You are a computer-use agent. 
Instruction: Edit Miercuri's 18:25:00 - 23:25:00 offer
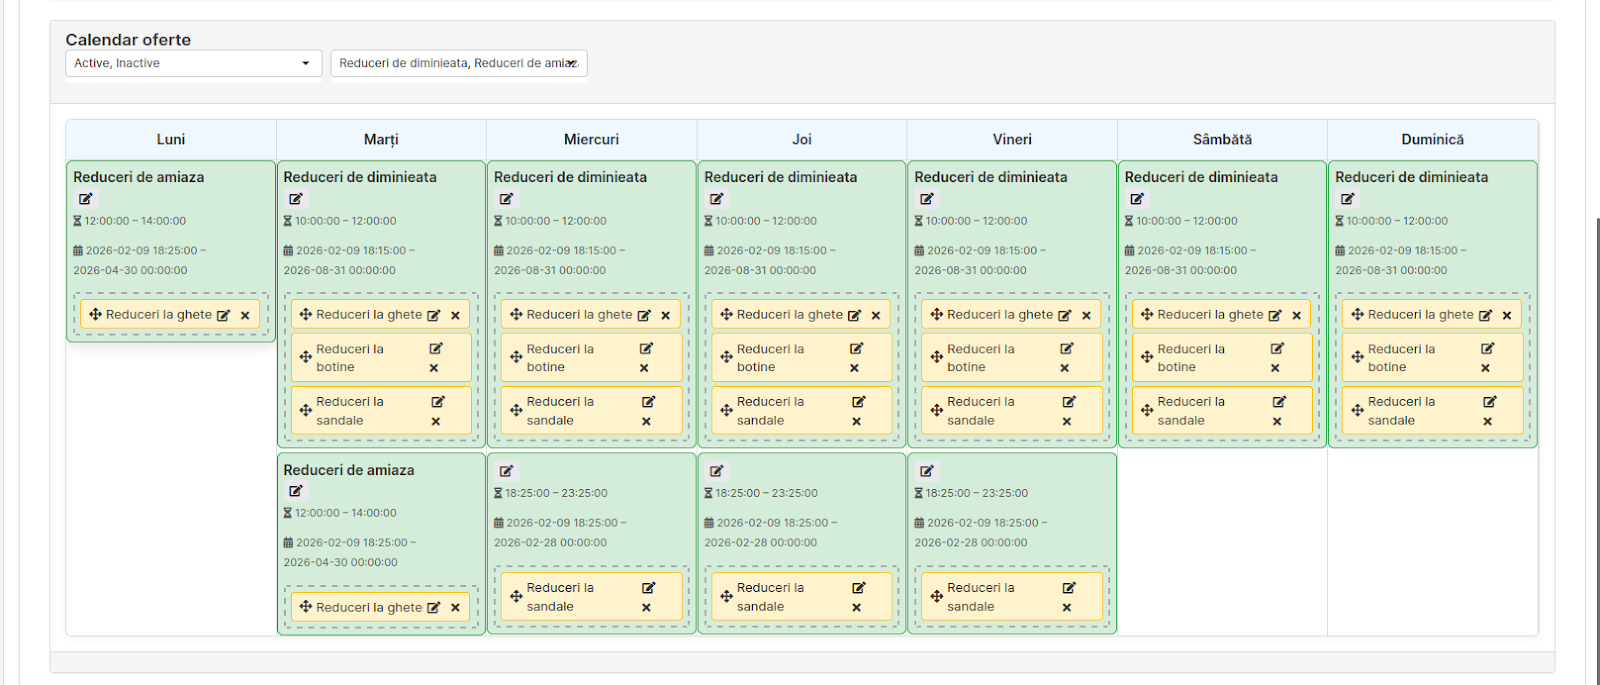click(x=506, y=471)
